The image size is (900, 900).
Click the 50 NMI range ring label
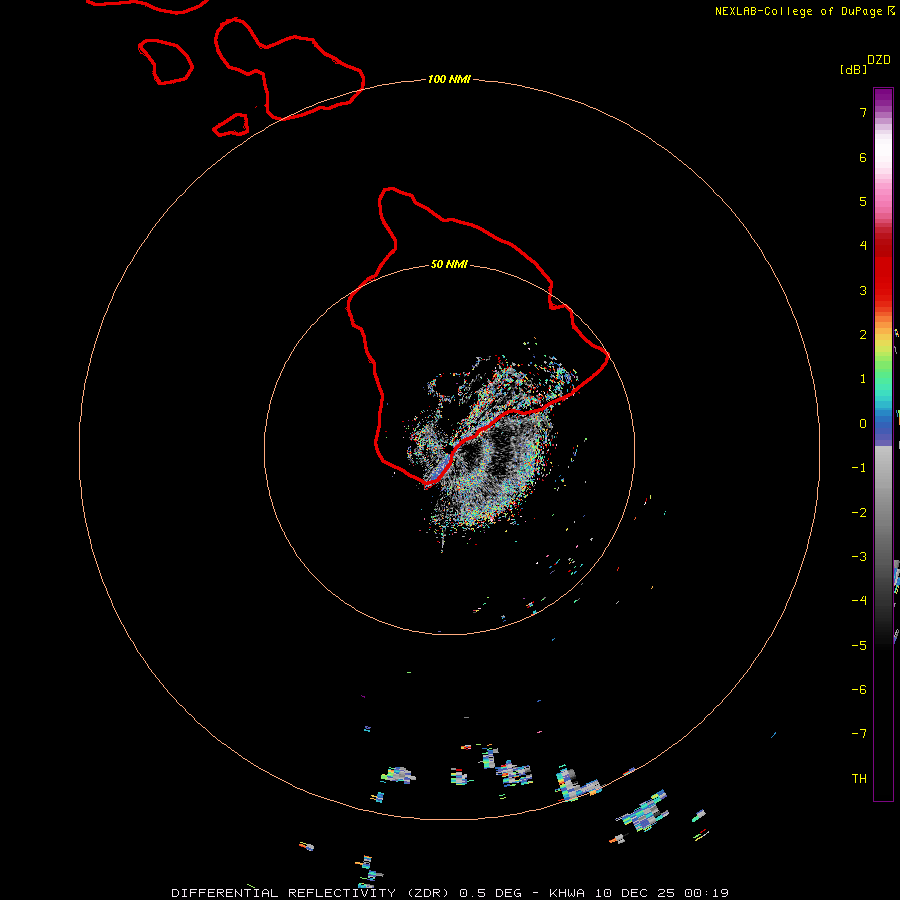(449, 264)
